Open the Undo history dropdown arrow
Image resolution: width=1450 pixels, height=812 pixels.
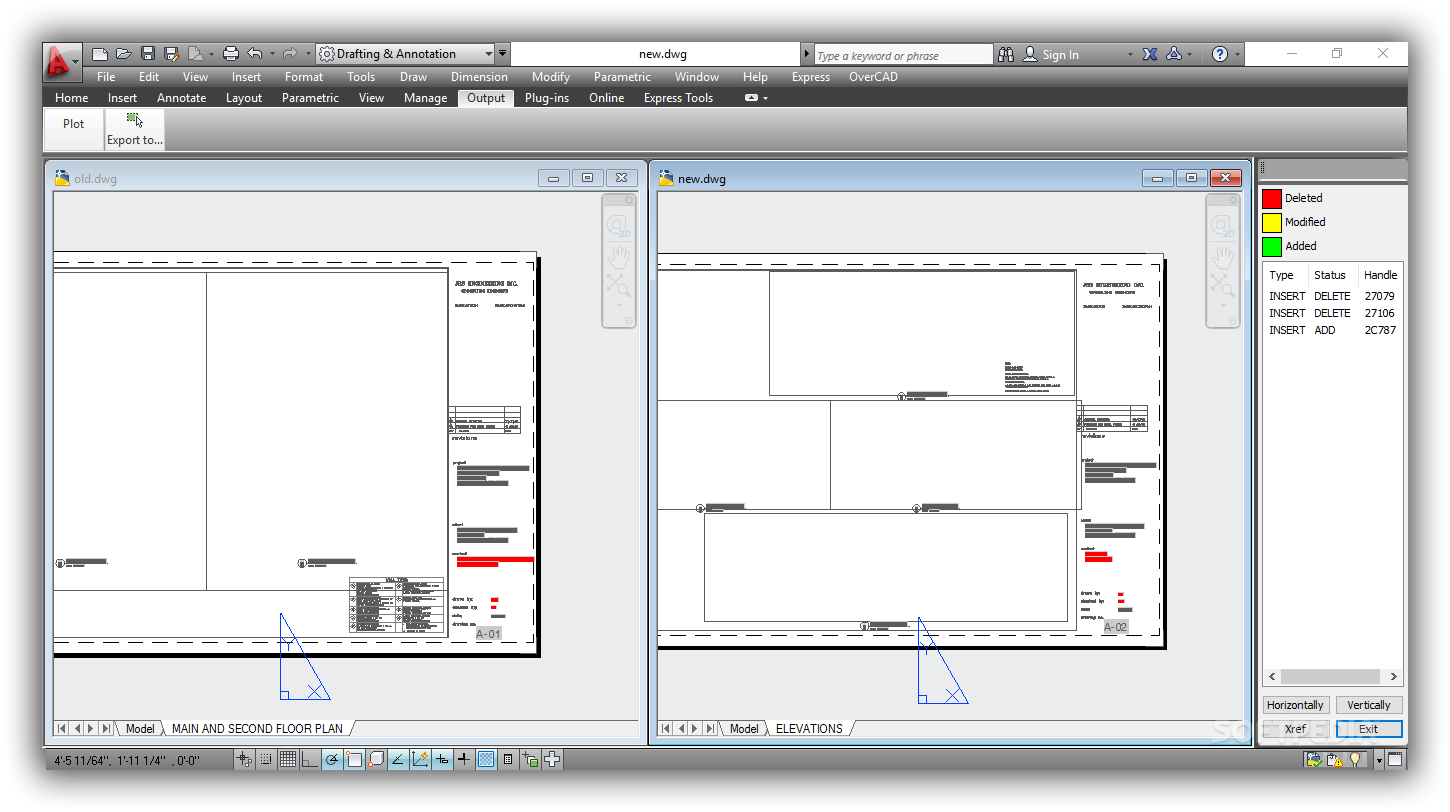click(x=271, y=54)
